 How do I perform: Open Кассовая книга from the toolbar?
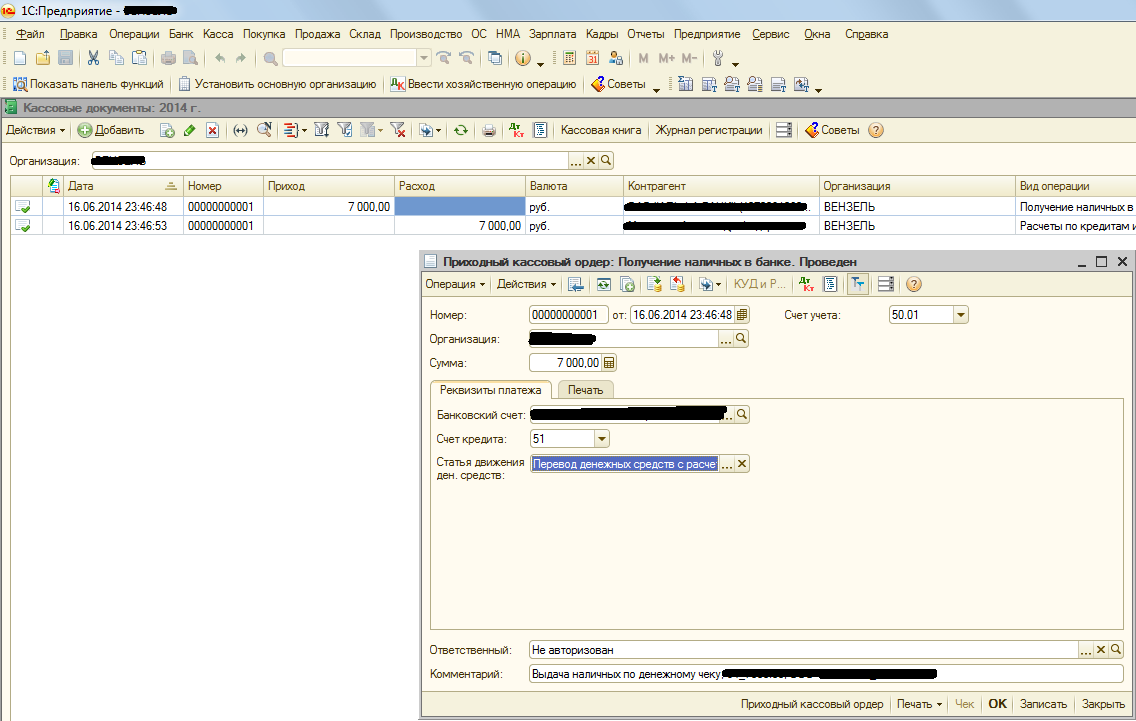(x=600, y=130)
